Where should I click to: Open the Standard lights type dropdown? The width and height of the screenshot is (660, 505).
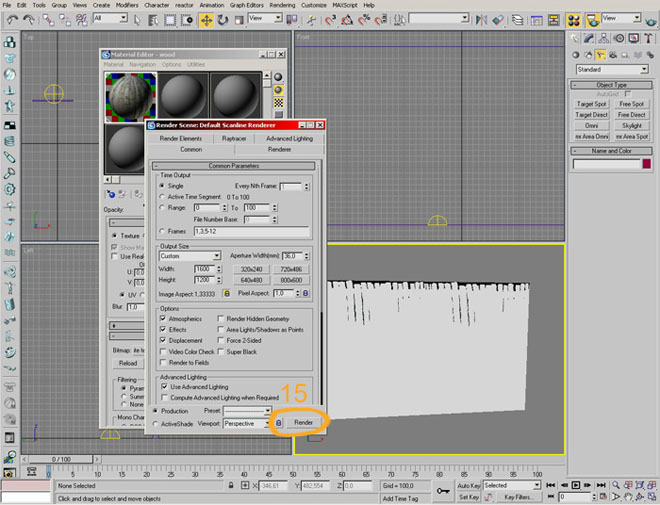tap(613, 70)
